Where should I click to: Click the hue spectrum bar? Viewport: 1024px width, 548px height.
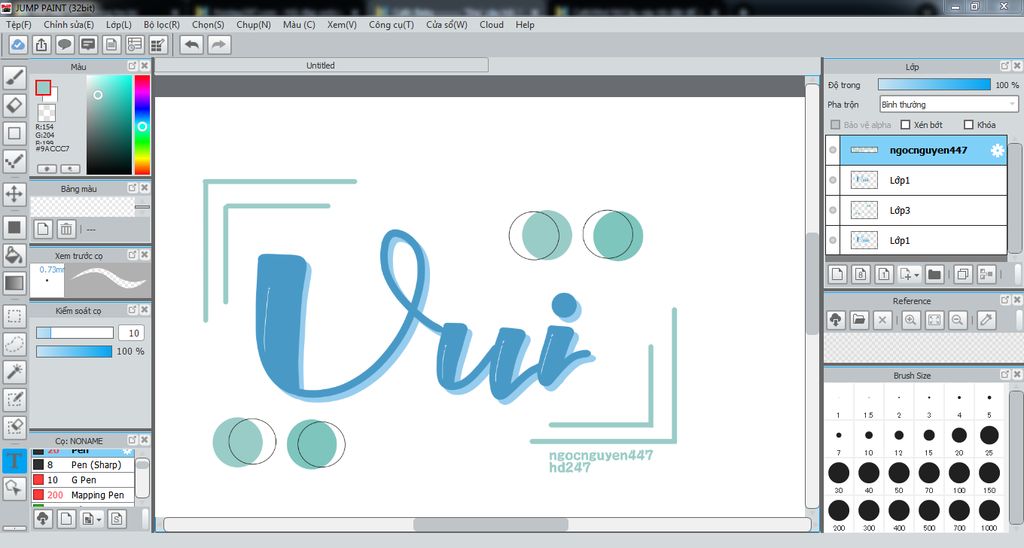[x=142, y=125]
